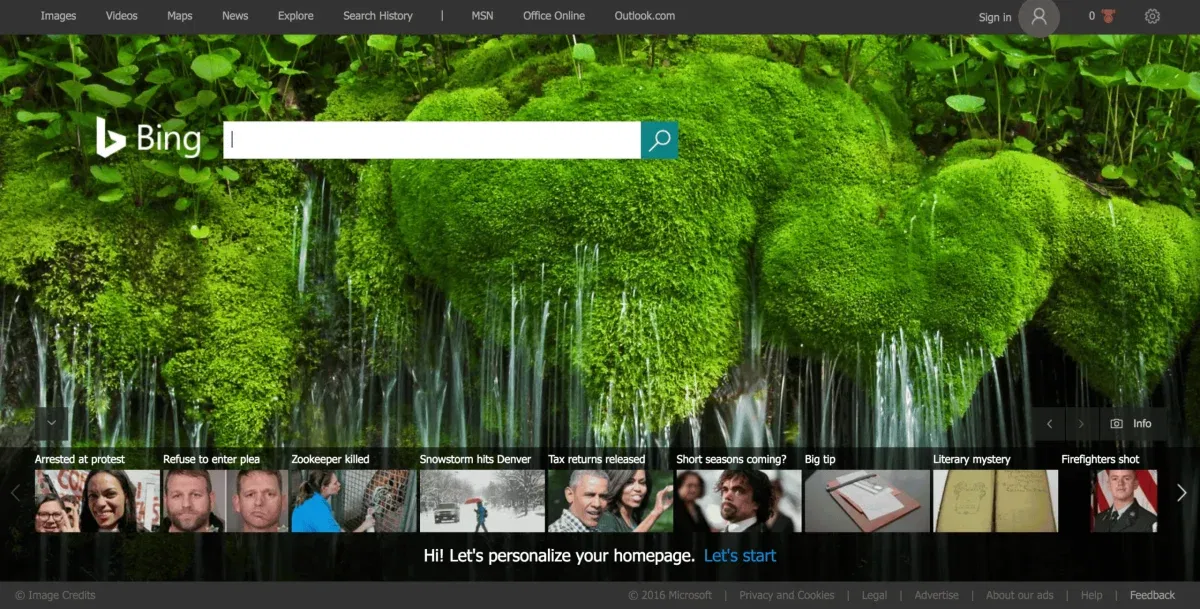
Task: Click the "© 2016 Microsoft" footer text
Action: pos(670,595)
